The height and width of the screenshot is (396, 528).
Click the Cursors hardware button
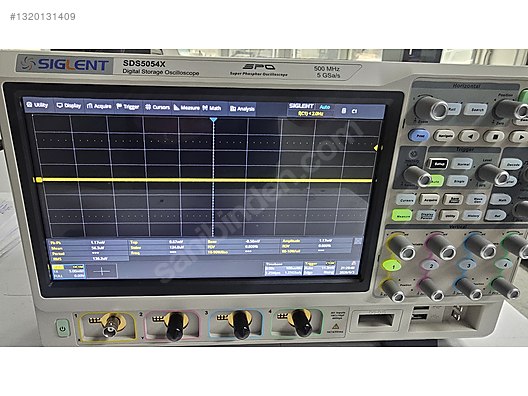click(x=407, y=200)
